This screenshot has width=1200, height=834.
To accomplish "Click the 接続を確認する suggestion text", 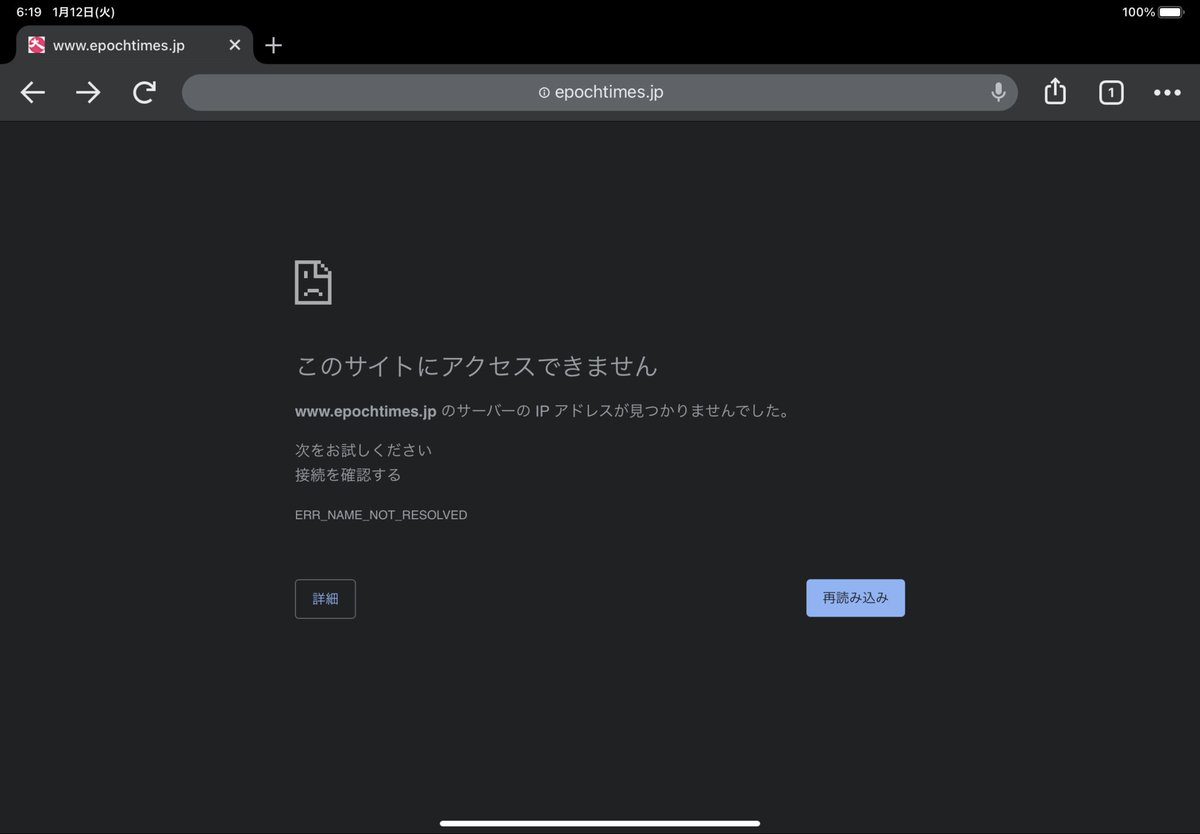I will pos(348,475).
